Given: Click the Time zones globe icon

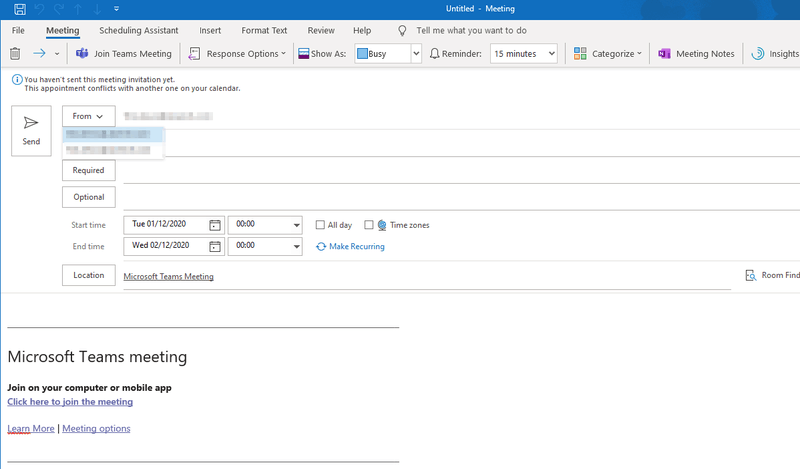Looking at the screenshot, I should (x=382, y=225).
